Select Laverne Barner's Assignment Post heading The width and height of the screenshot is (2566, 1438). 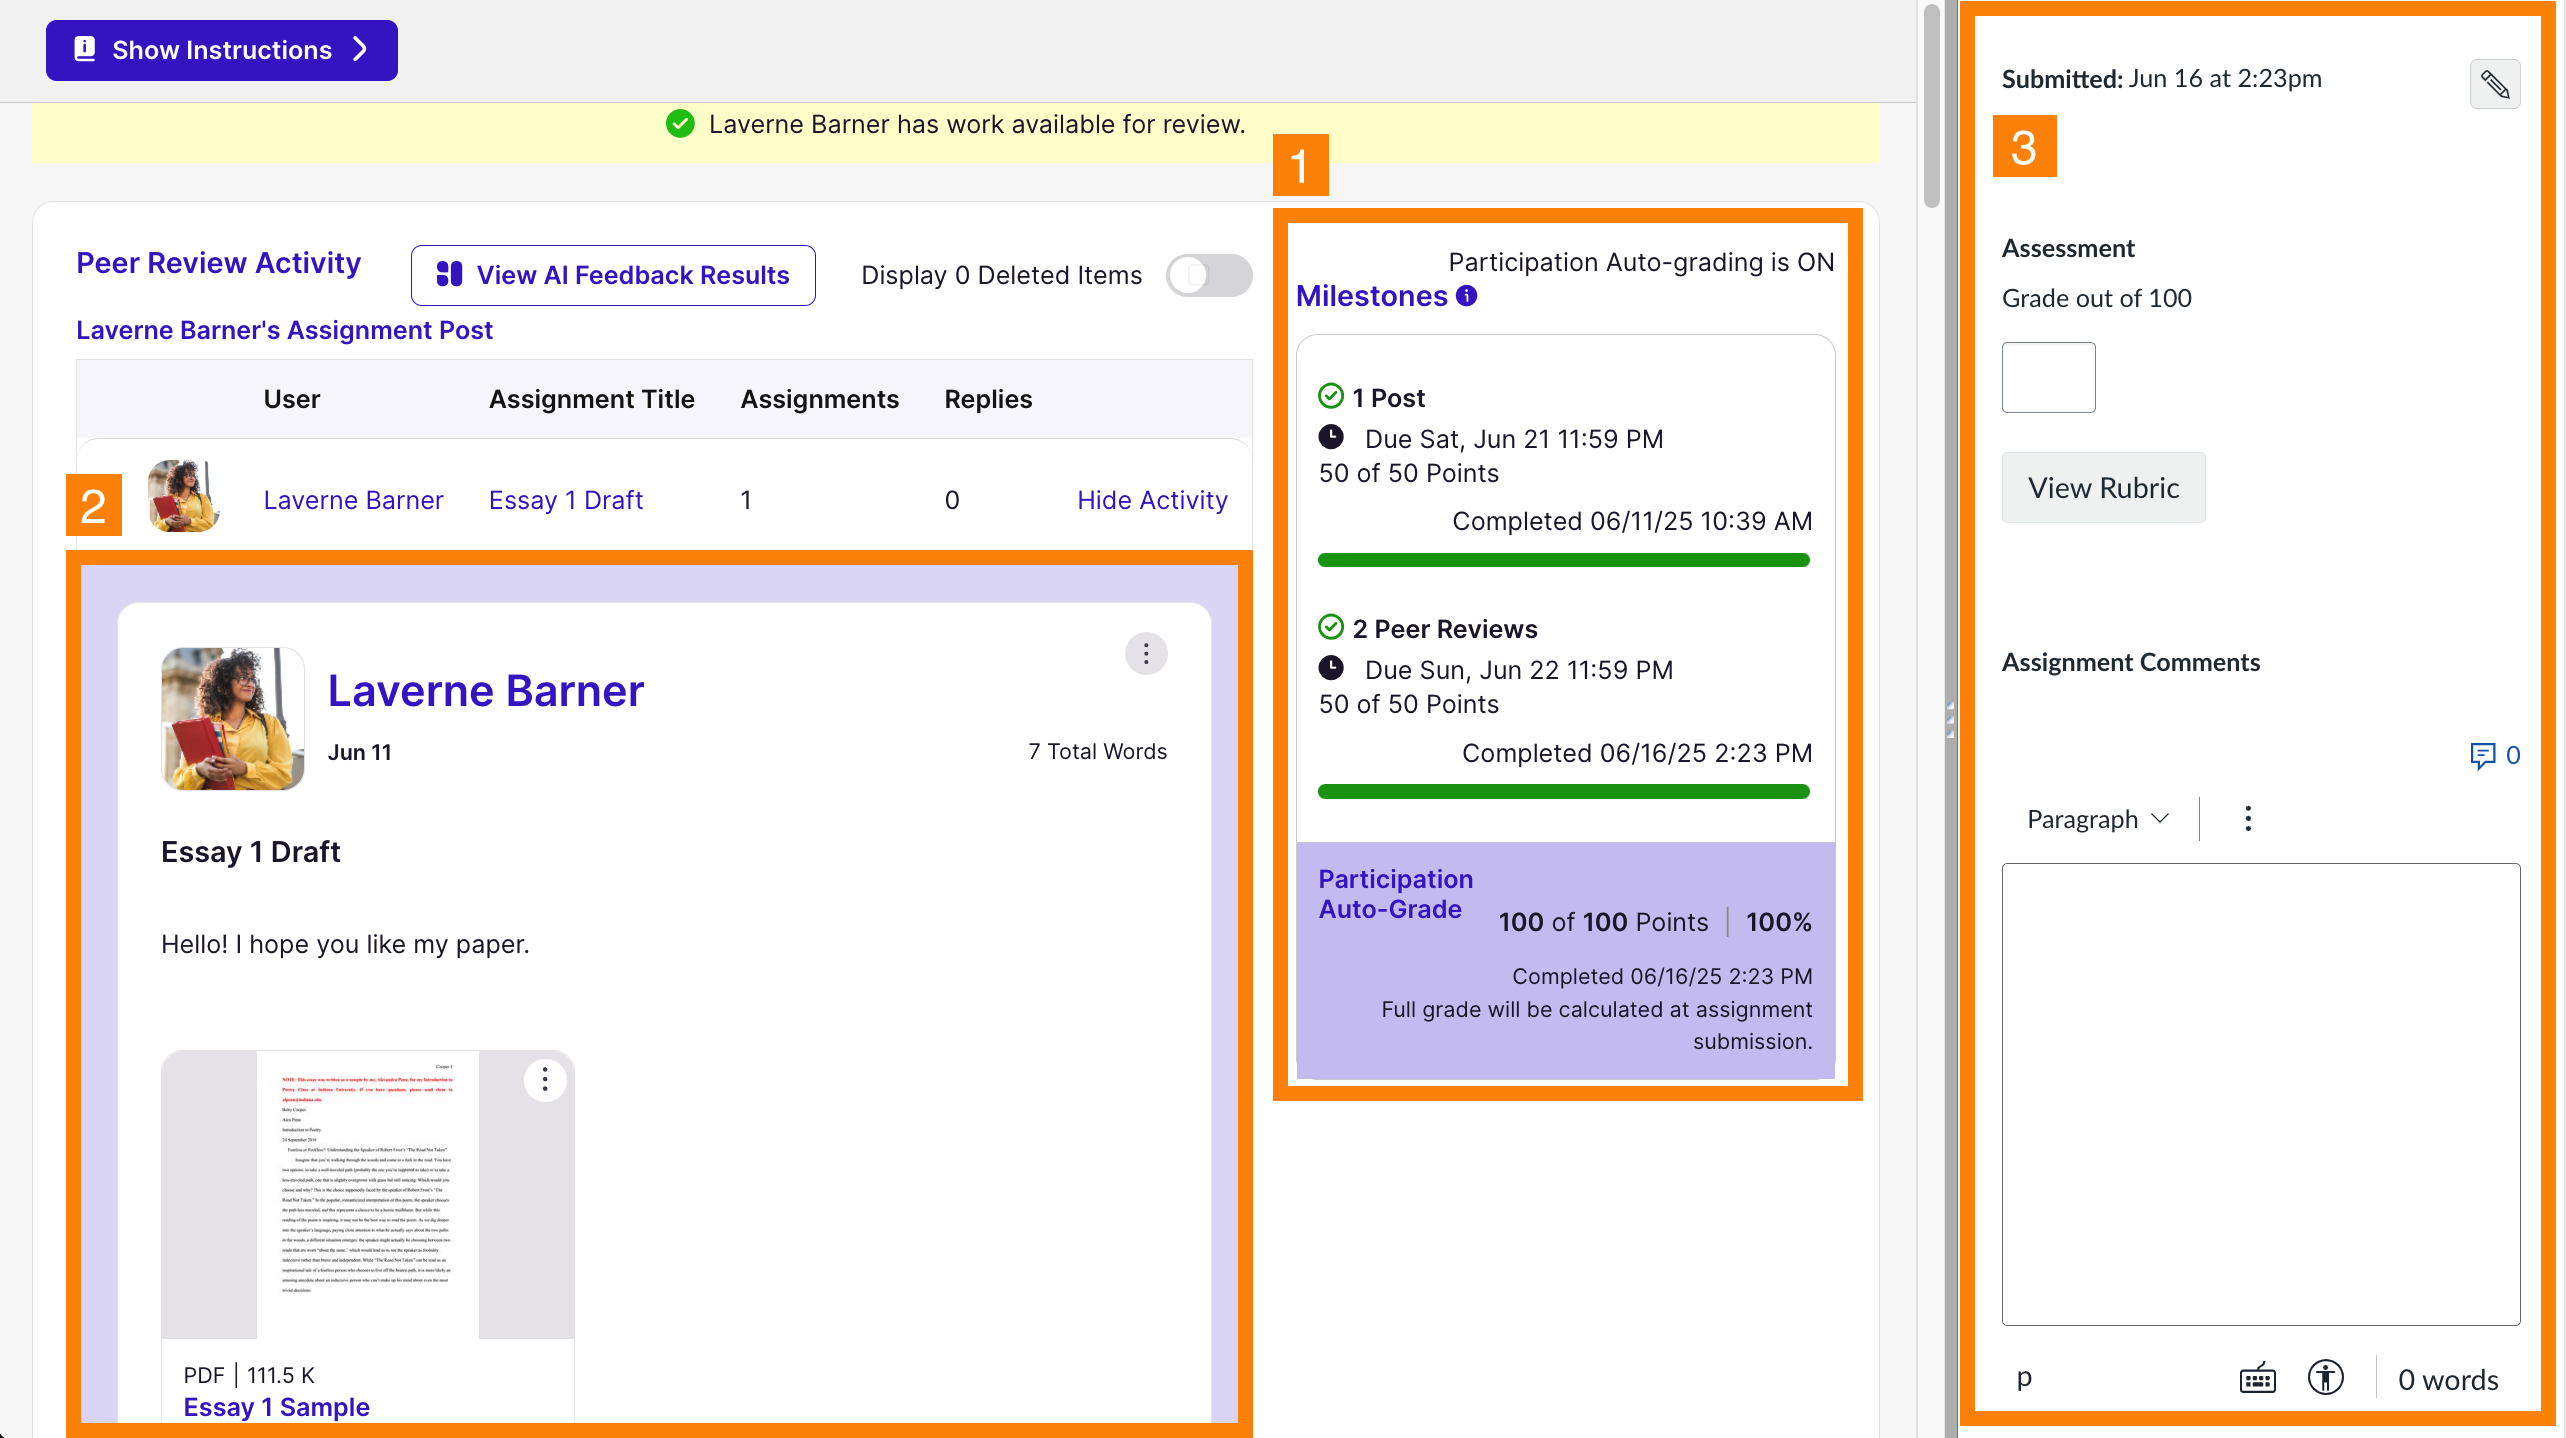pyautogui.click(x=284, y=330)
